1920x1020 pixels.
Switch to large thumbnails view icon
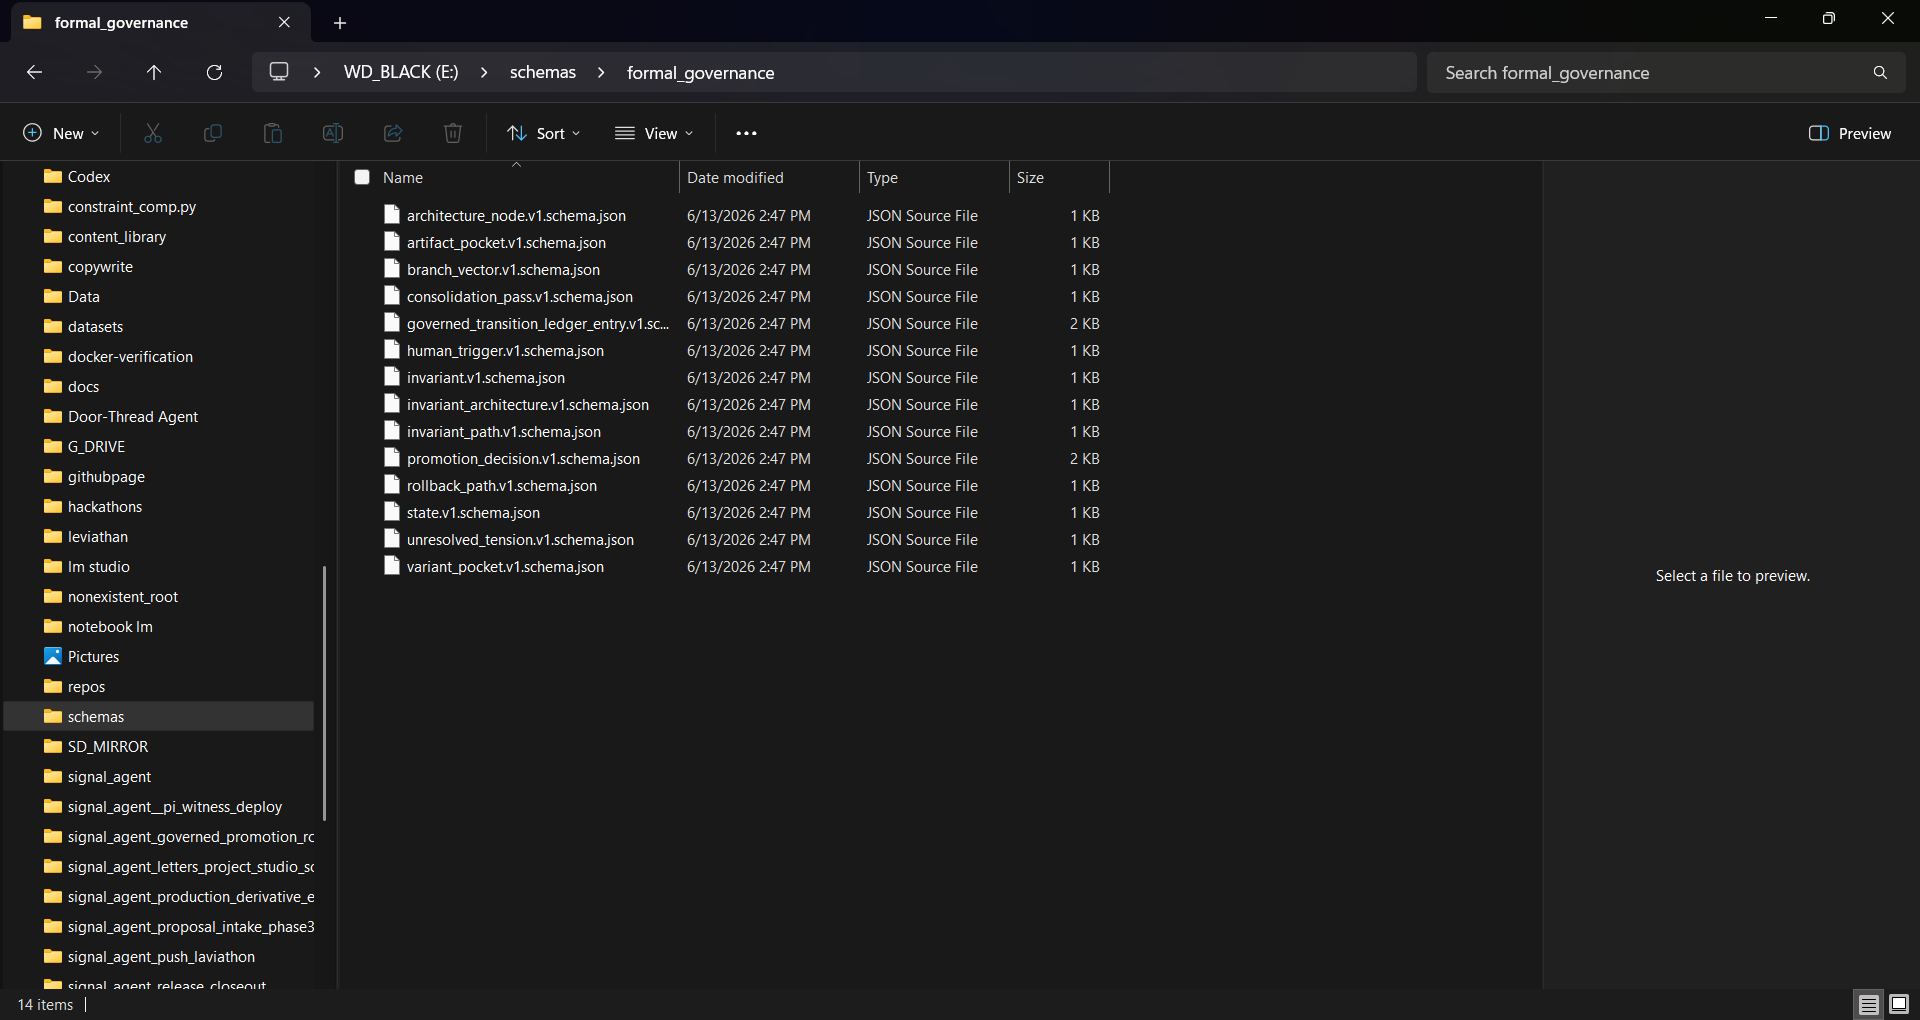pyautogui.click(x=1899, y=1004)
